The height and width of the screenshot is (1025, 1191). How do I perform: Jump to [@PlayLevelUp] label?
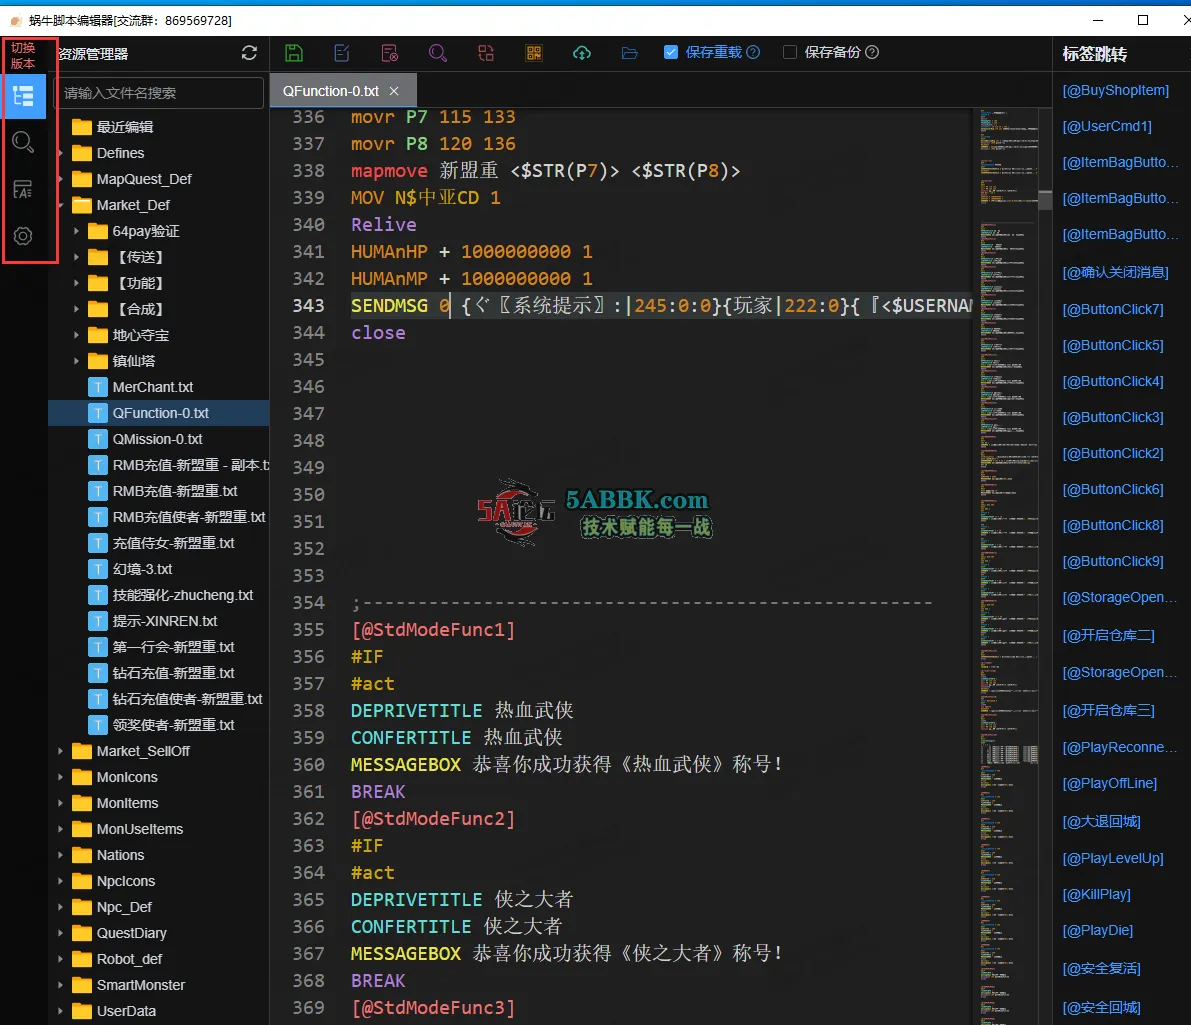[1113, 858]
